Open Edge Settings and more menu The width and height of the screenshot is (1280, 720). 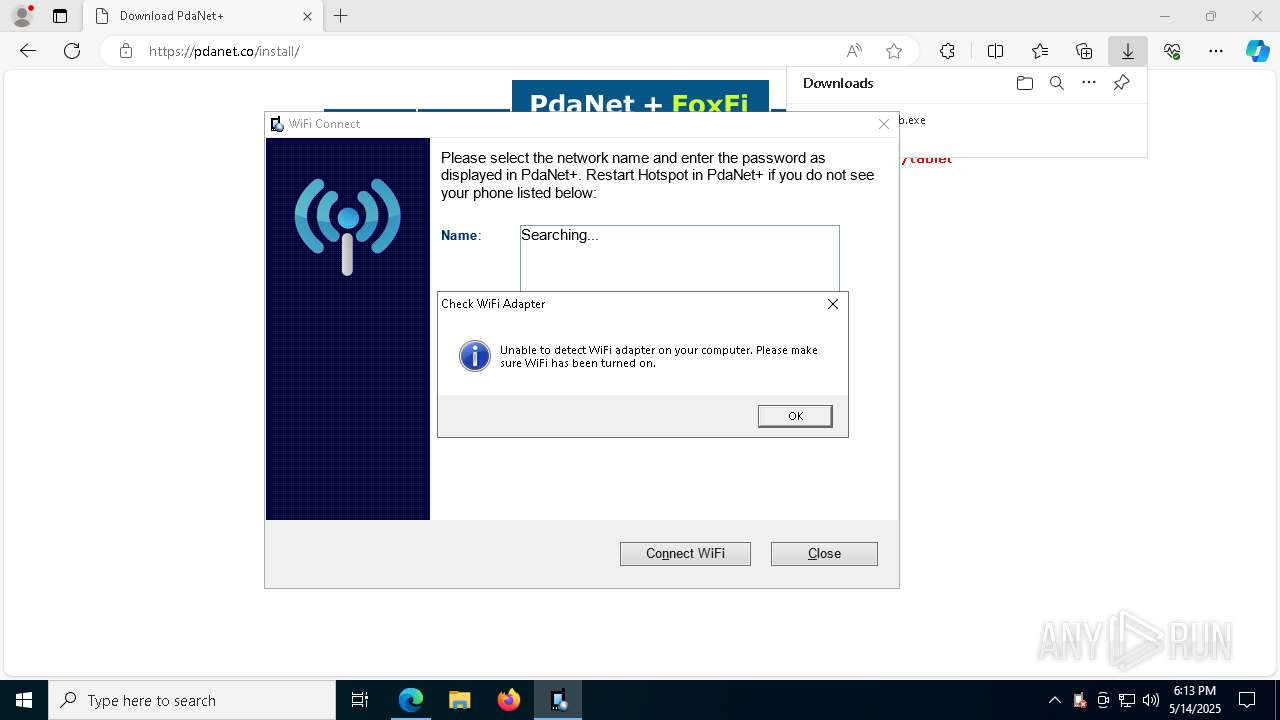coord(1216,51)
